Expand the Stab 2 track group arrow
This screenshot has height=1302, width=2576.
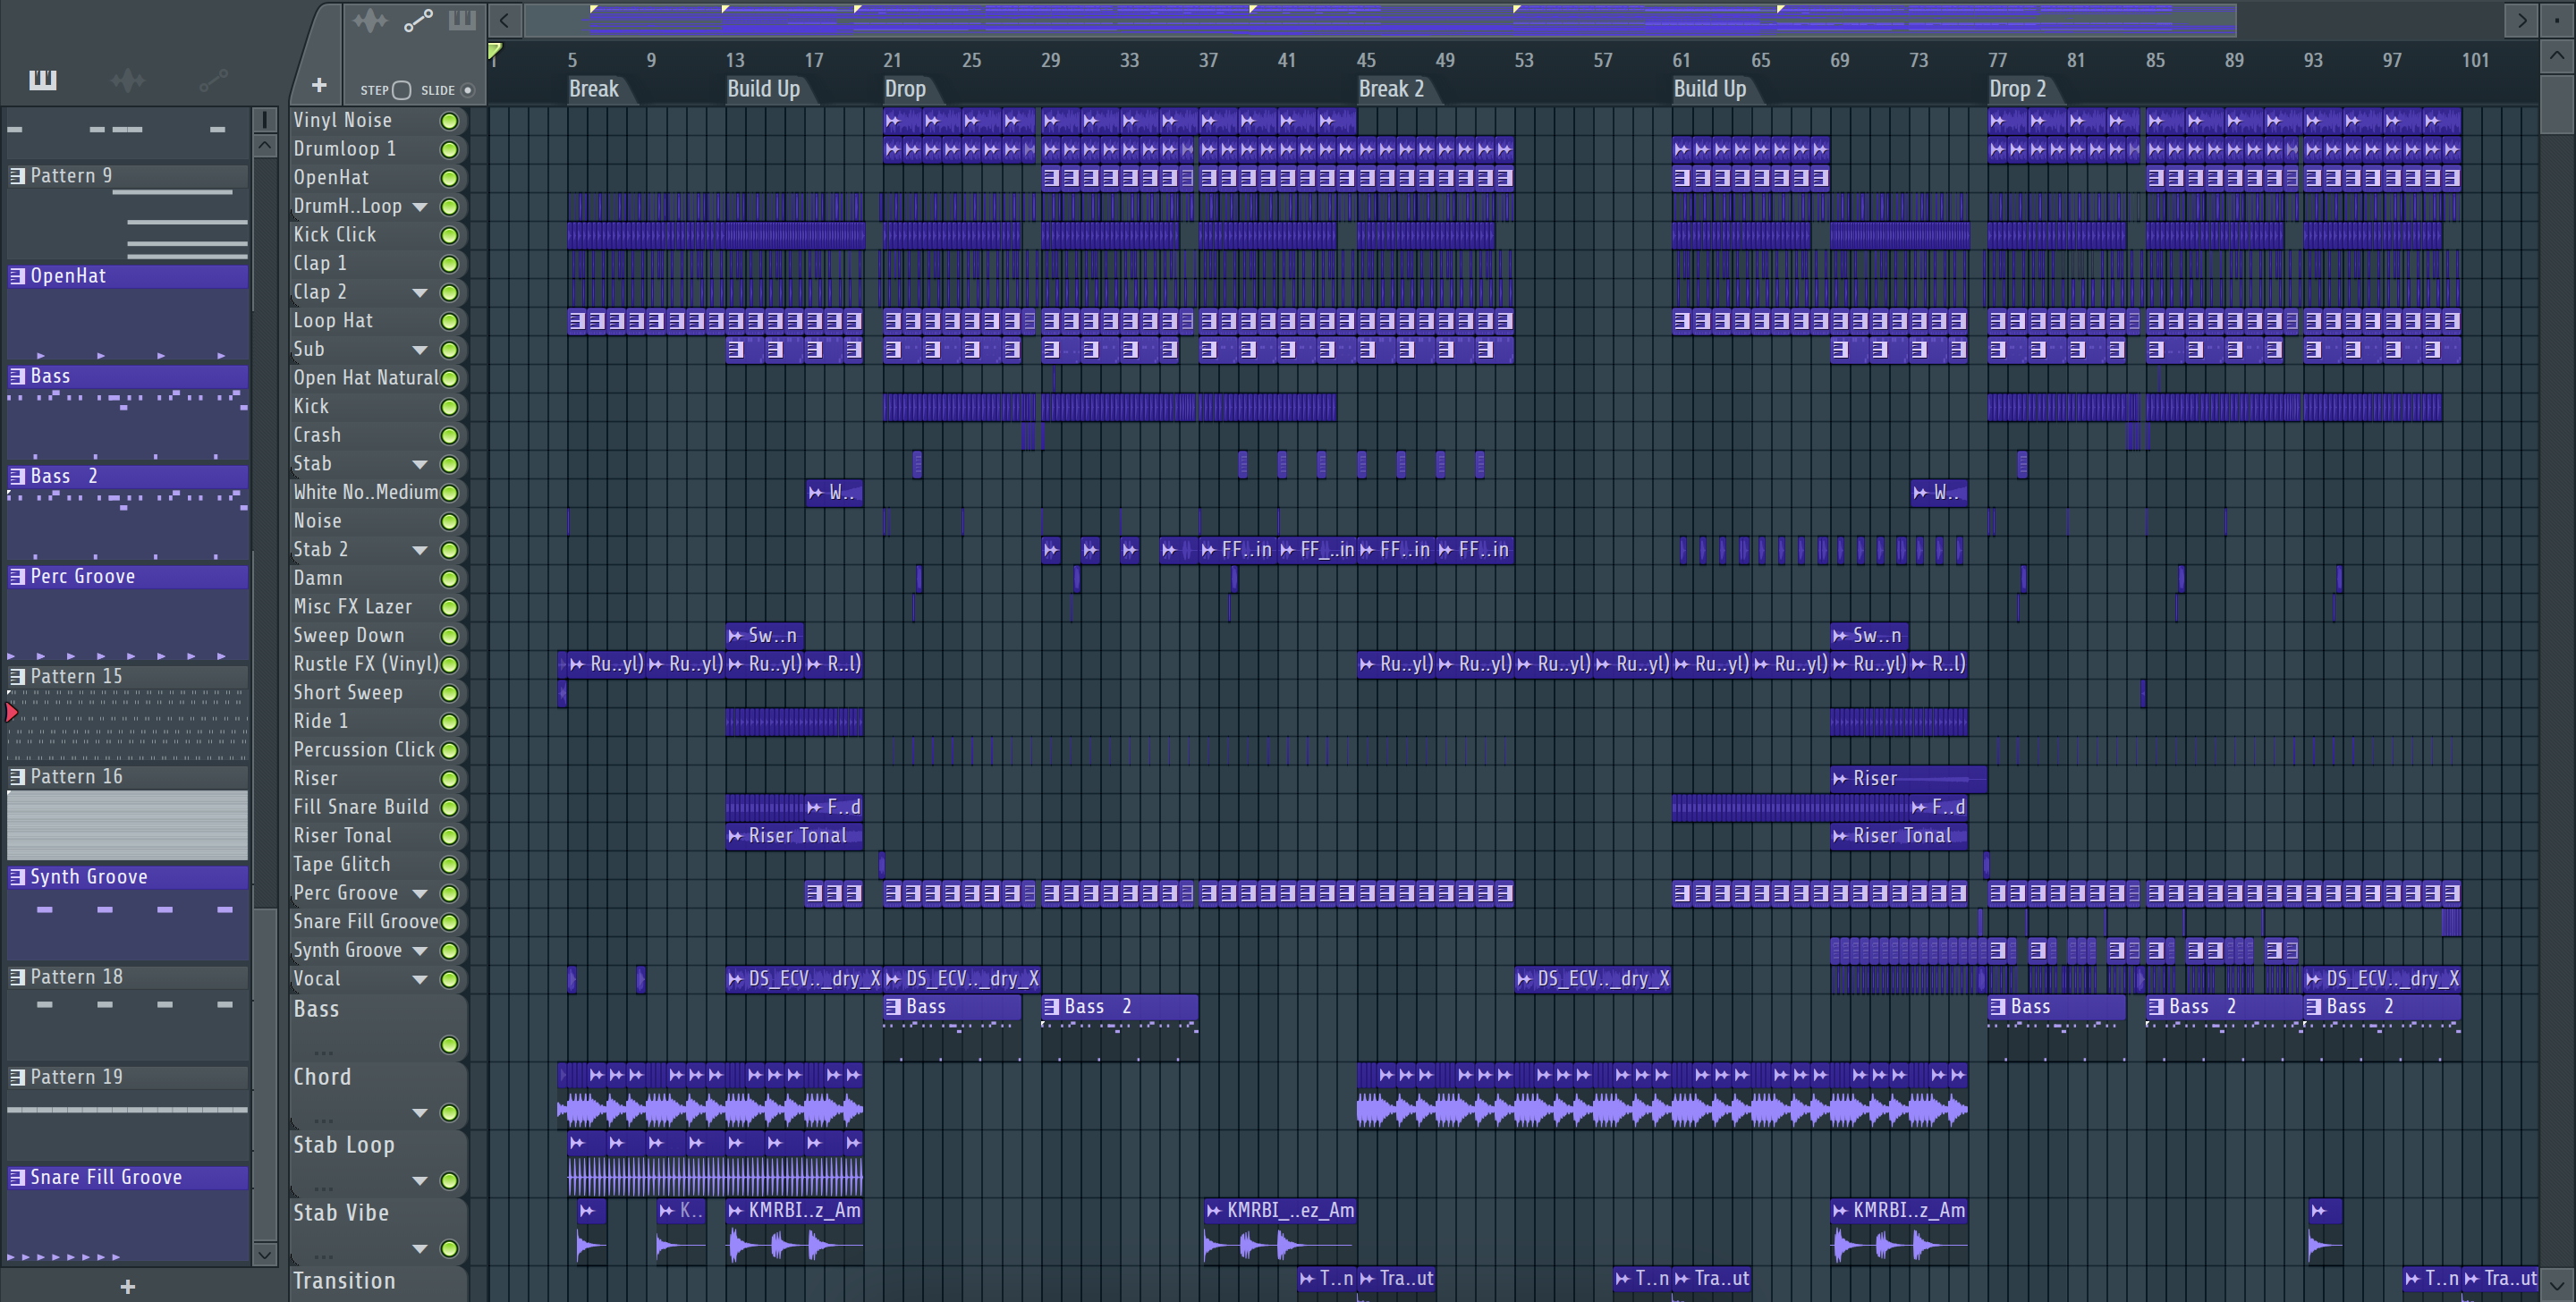[420, 550]
